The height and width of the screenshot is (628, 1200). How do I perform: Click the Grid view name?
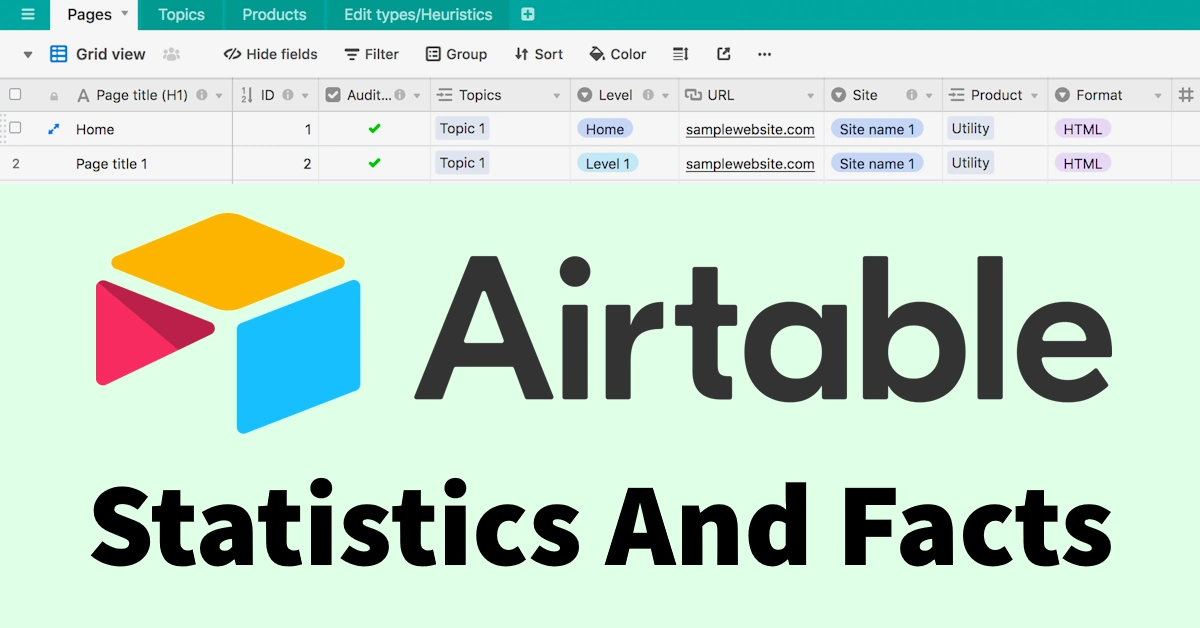tap(111, 54)
